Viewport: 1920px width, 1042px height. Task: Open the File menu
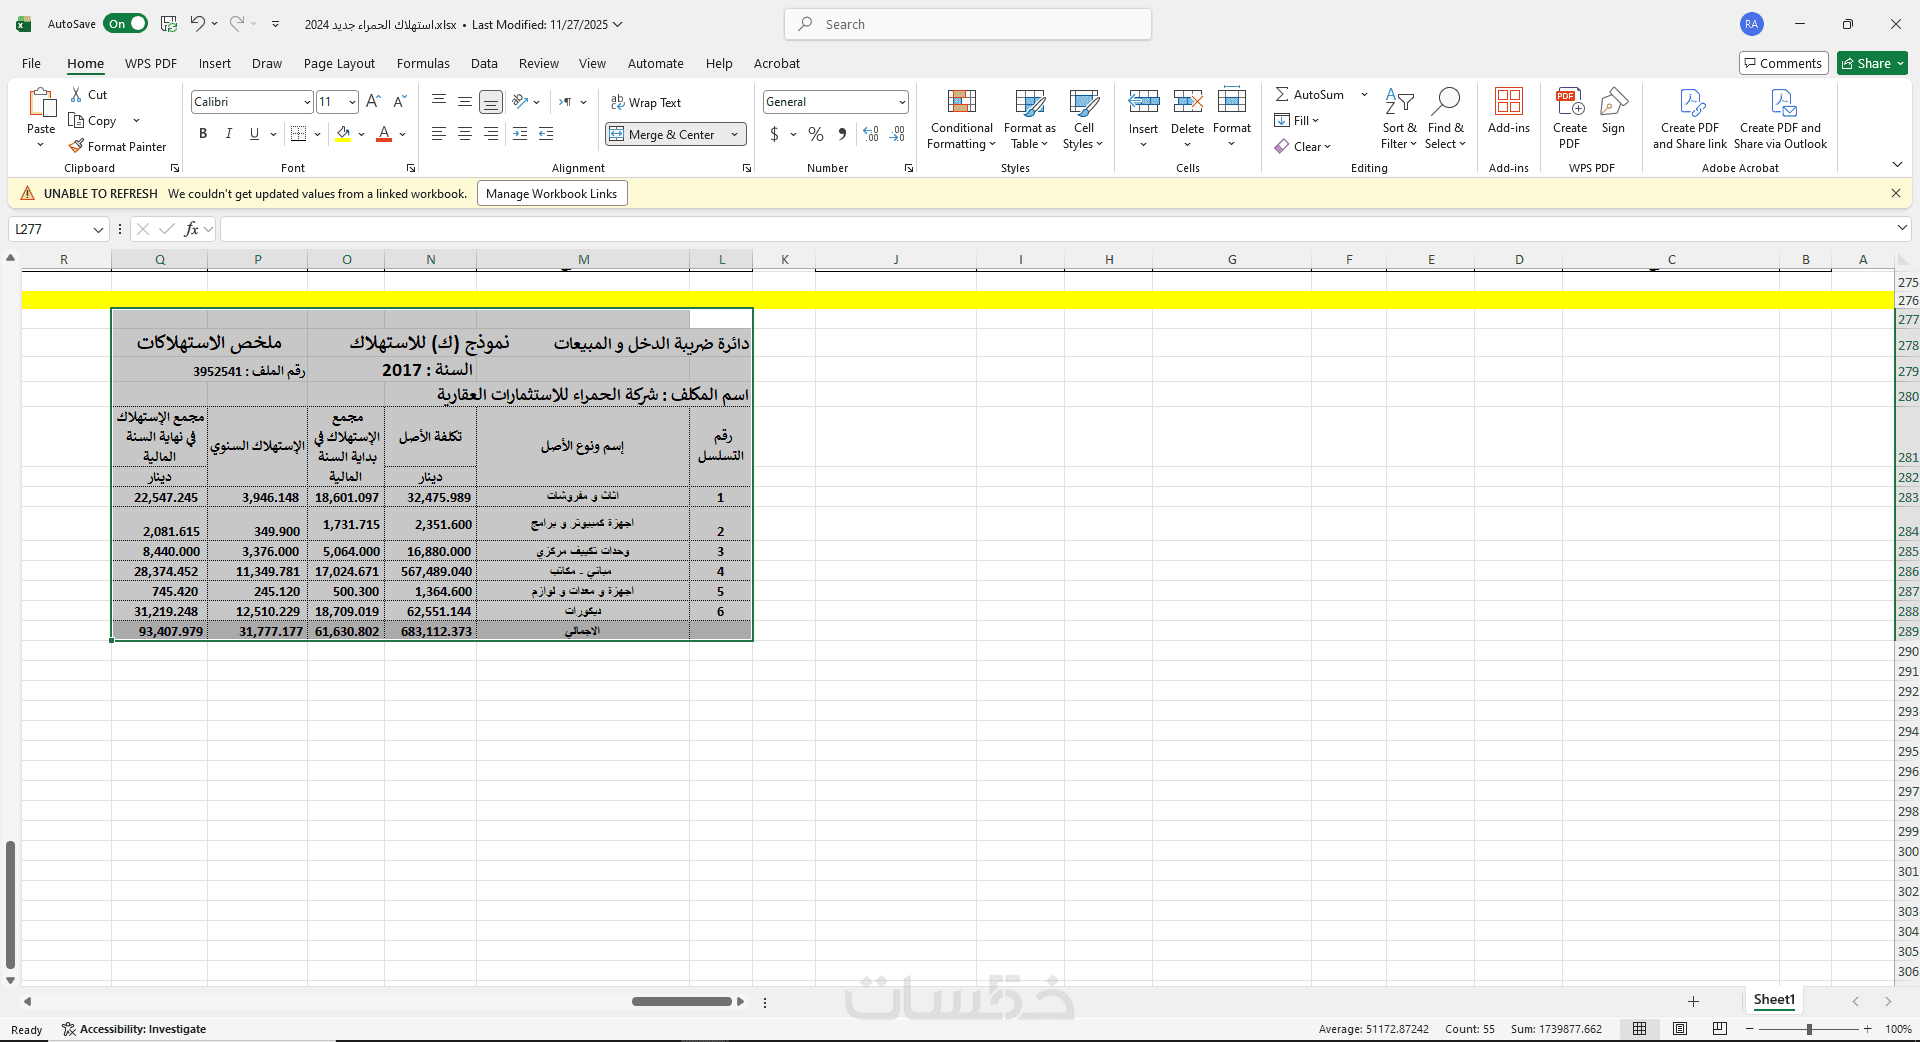tap(32, 63)
